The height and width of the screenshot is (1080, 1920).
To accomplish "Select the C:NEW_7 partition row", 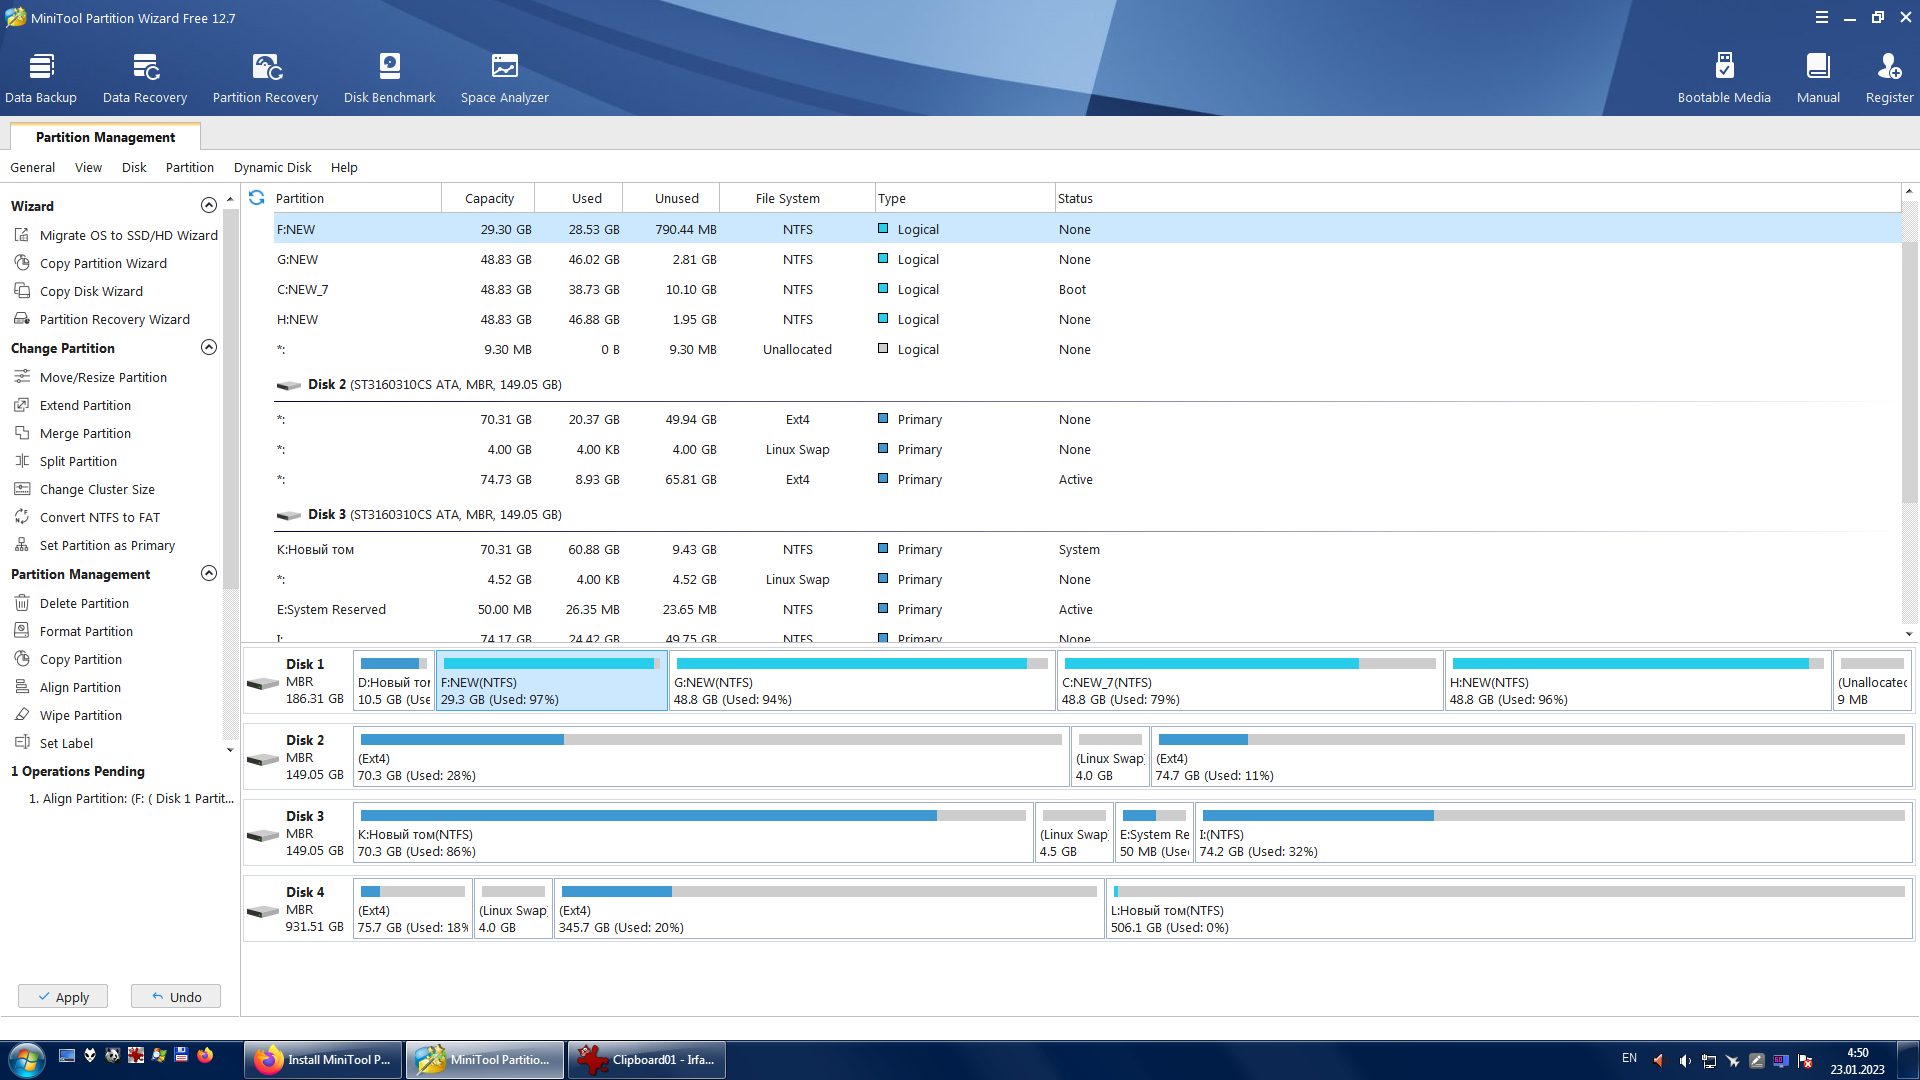I will coord(1087,289).
